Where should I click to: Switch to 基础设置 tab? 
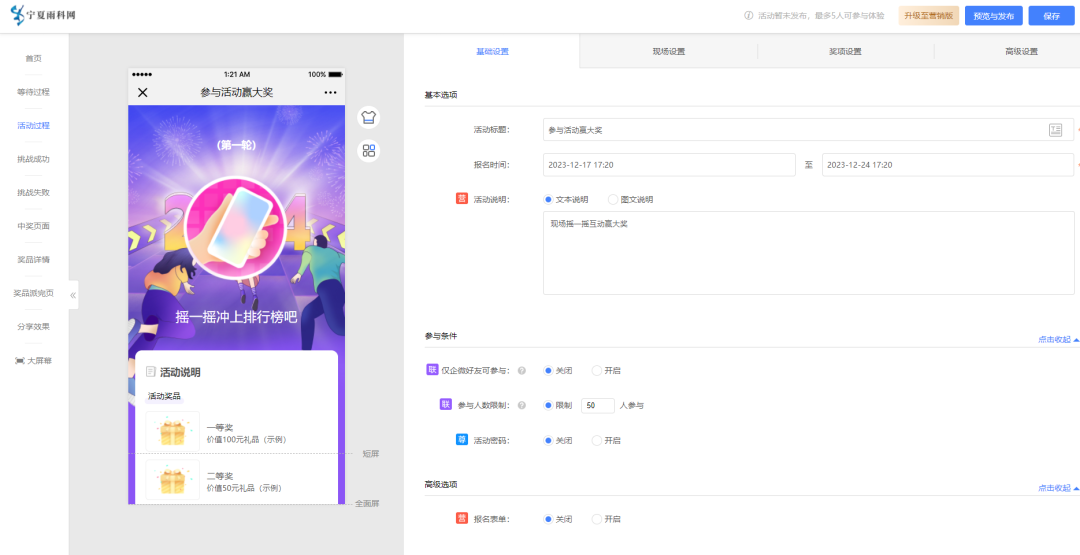click(492, 51)
